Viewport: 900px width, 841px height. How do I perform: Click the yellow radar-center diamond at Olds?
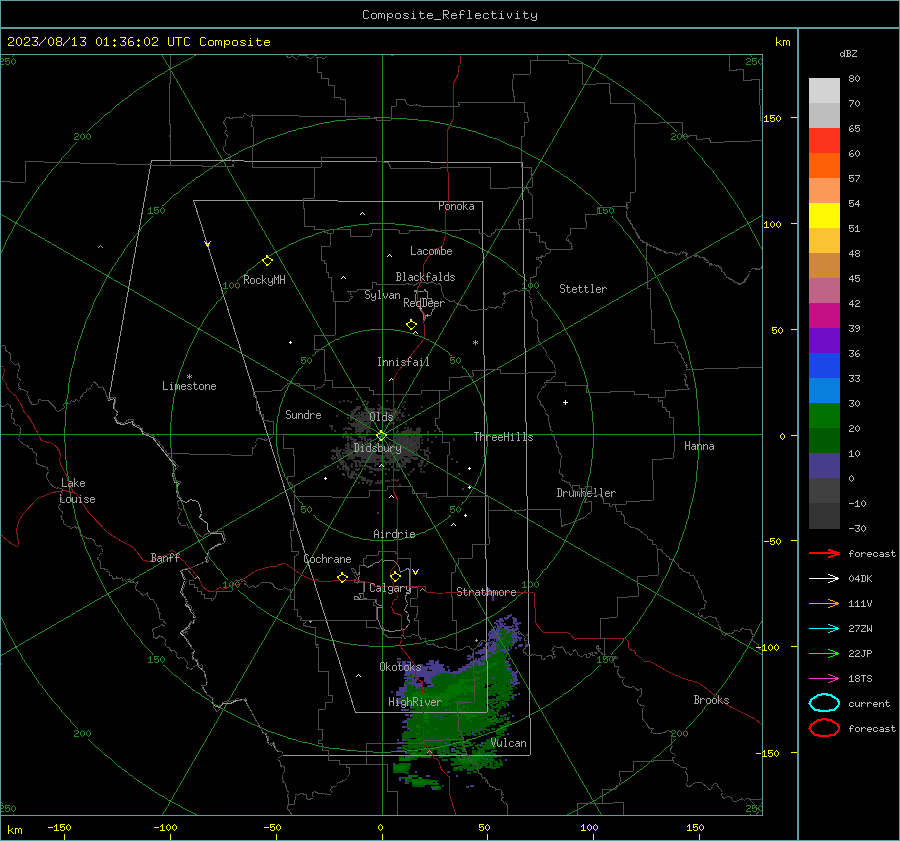(381, 436)
